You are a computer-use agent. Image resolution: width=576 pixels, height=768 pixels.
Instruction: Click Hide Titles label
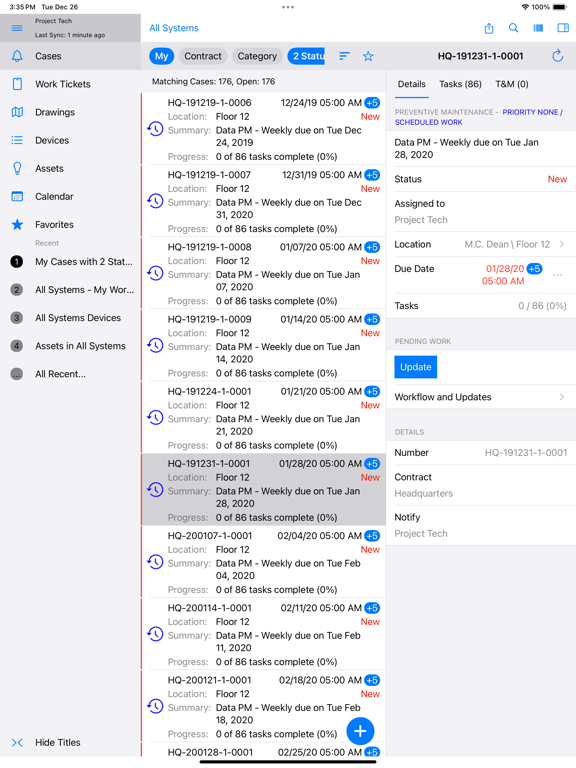[58, 743]
